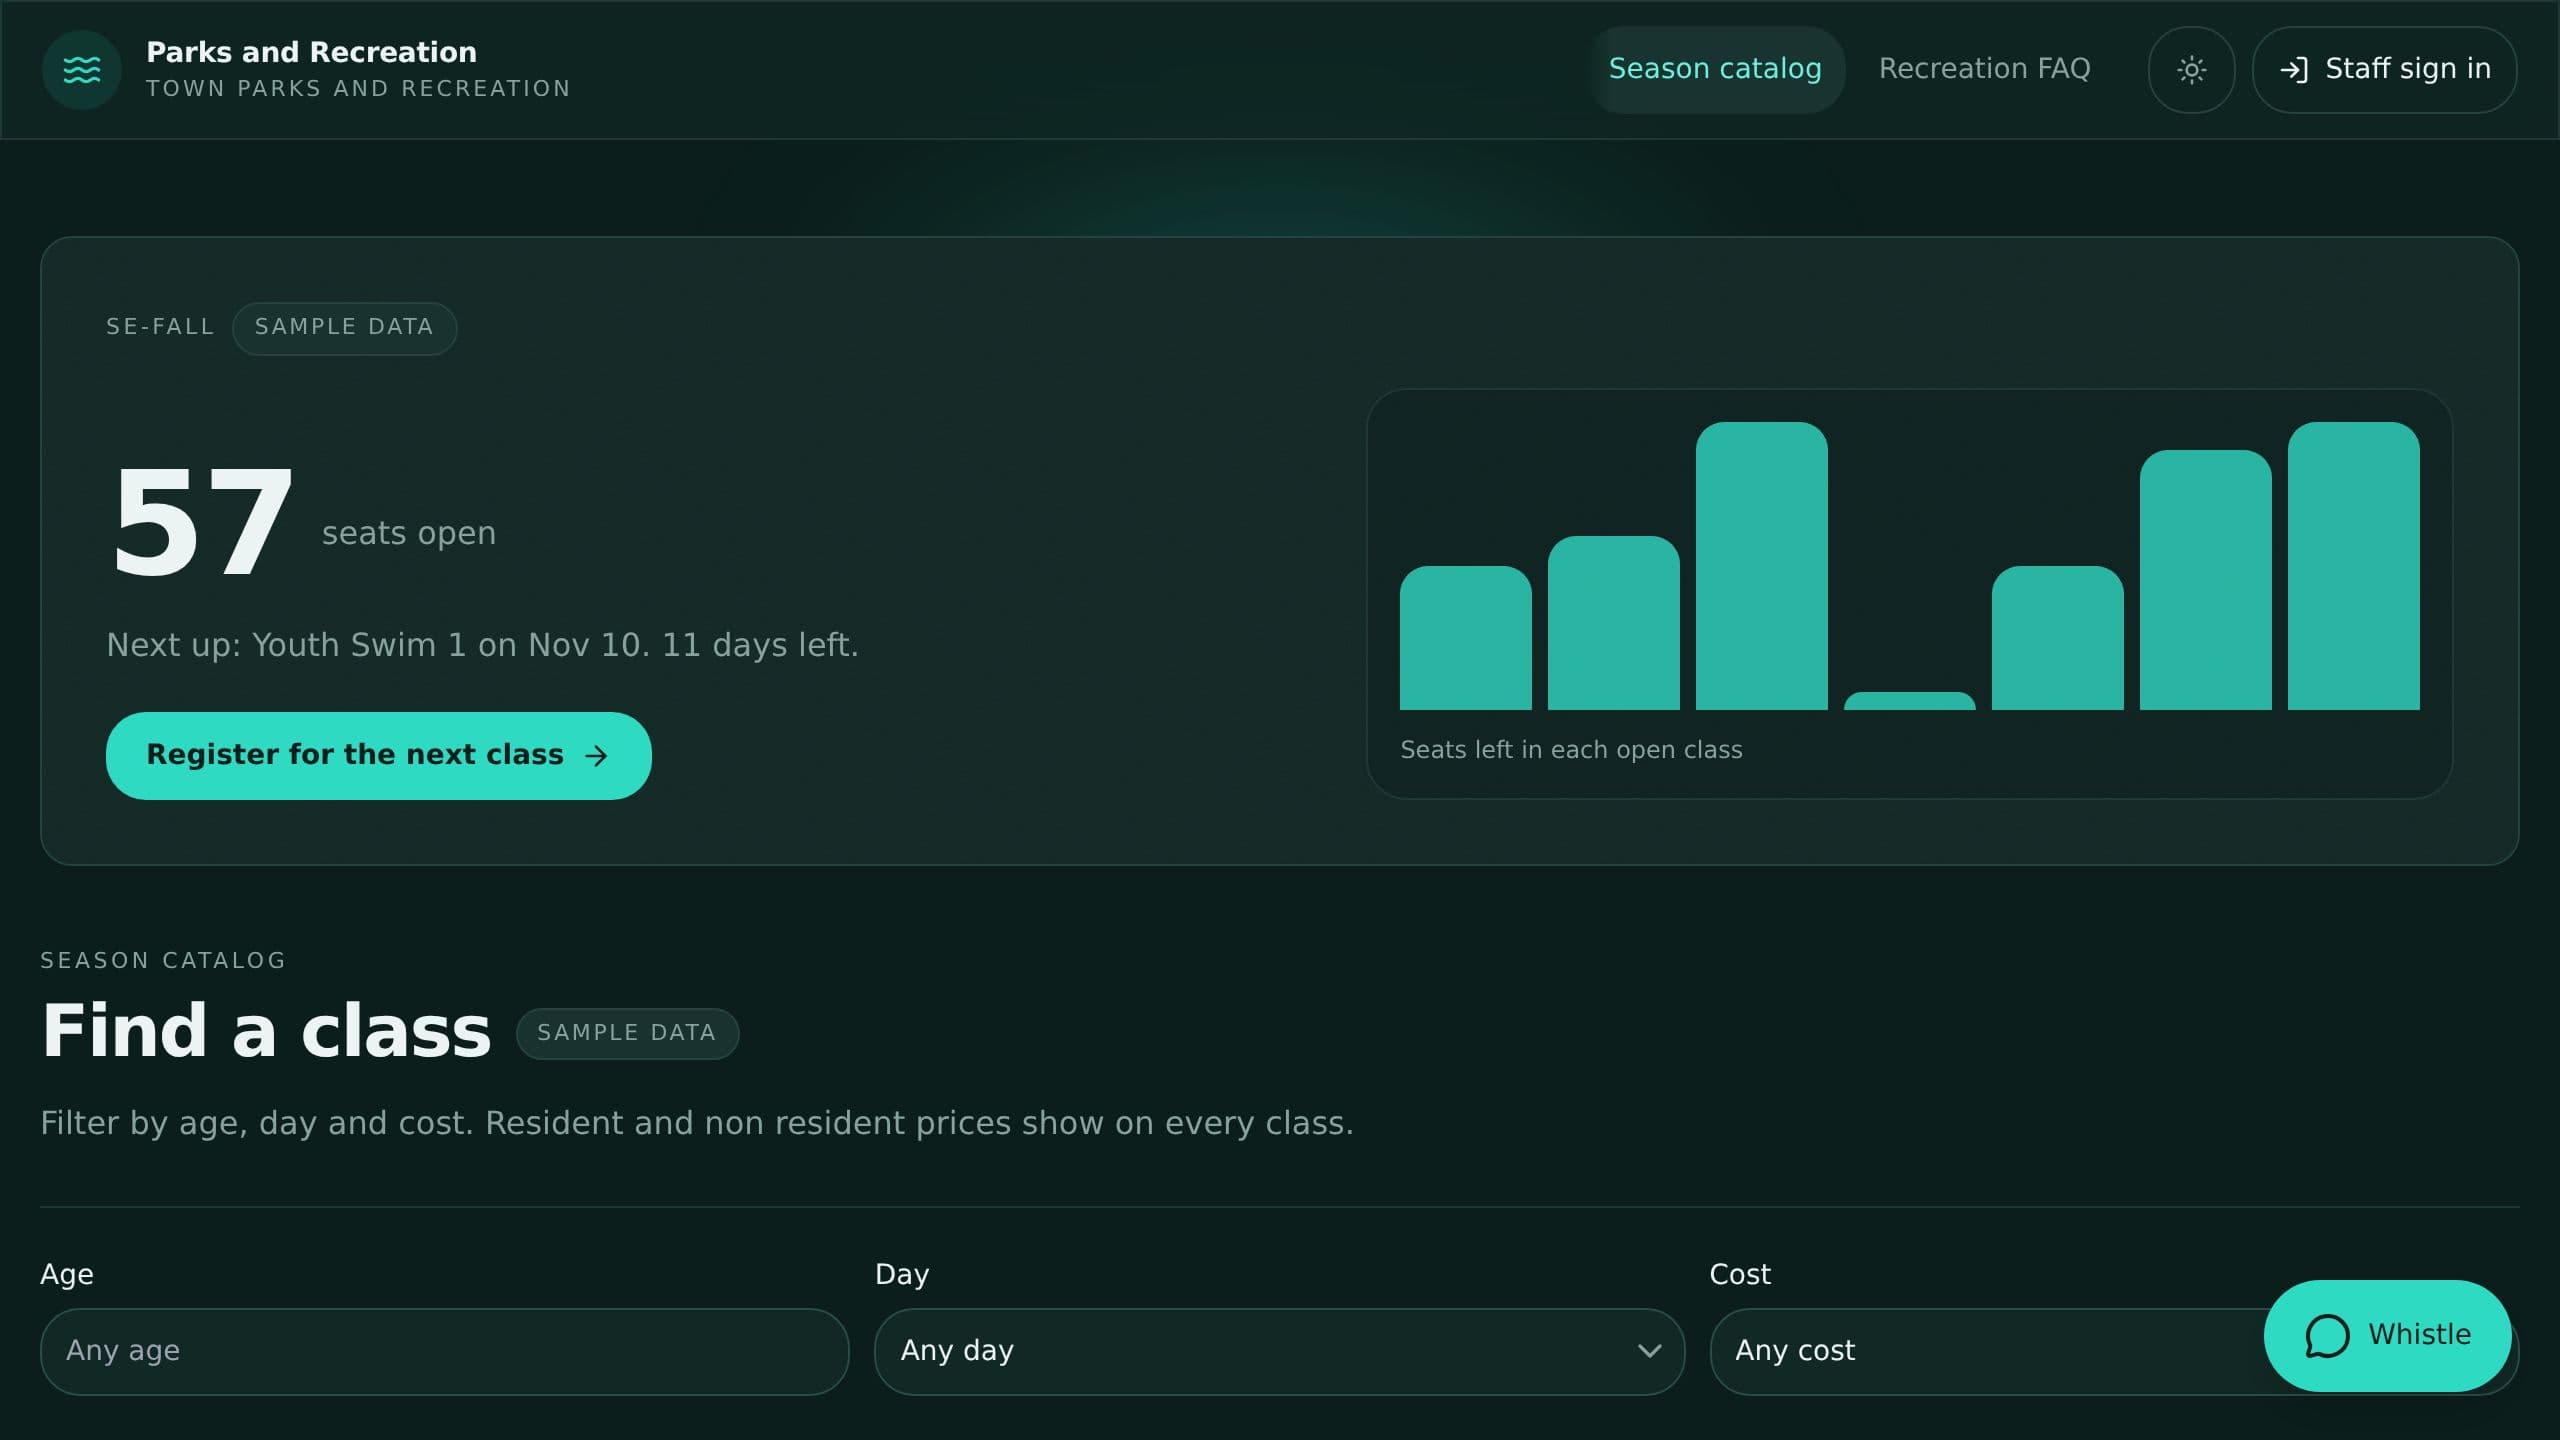Screen dimensions: 2560x1440
Task: Click the SEASON CATALOG section label
Action: [163, 961]
